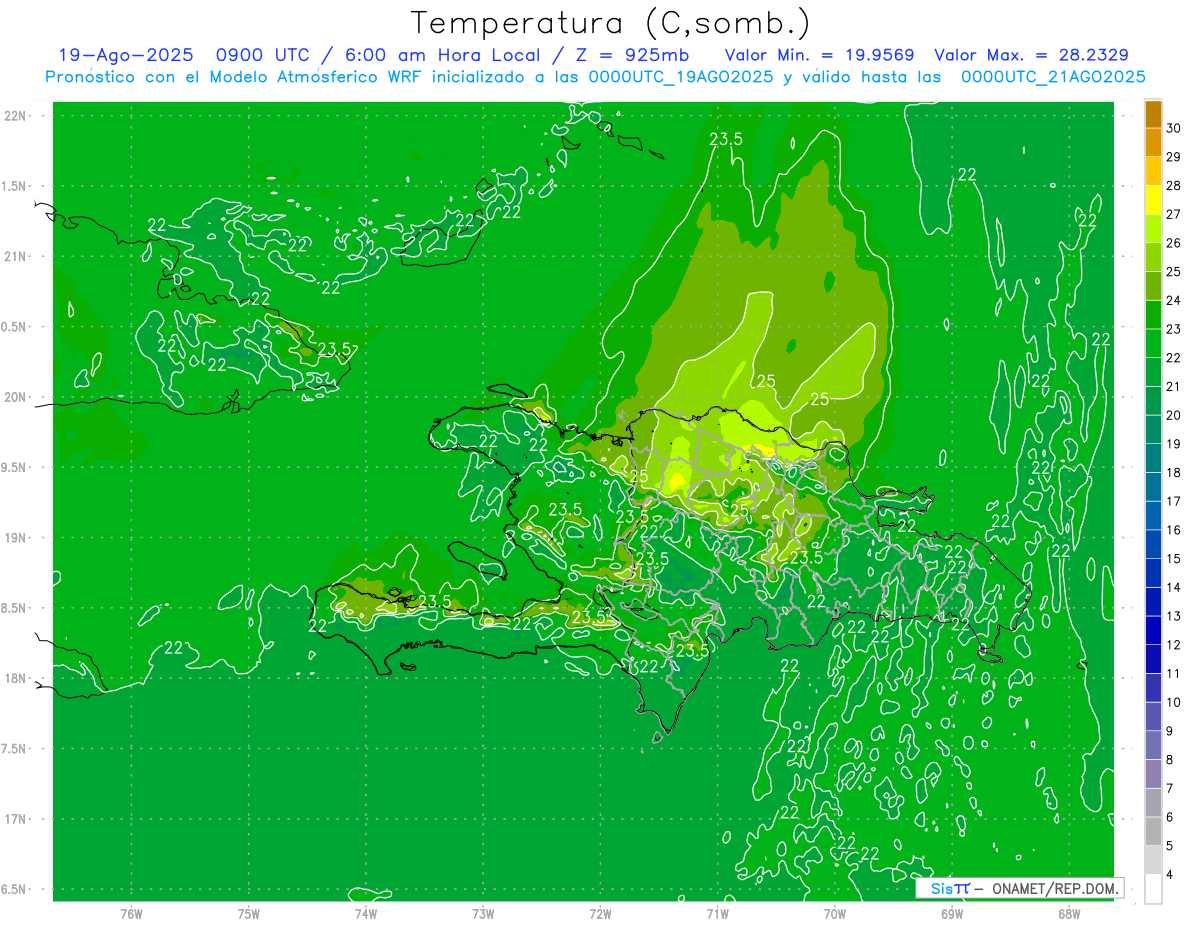Viewport: 1200px width, 927px height.
Task: Click the legend value '4'
Action: pos(1169,875)
